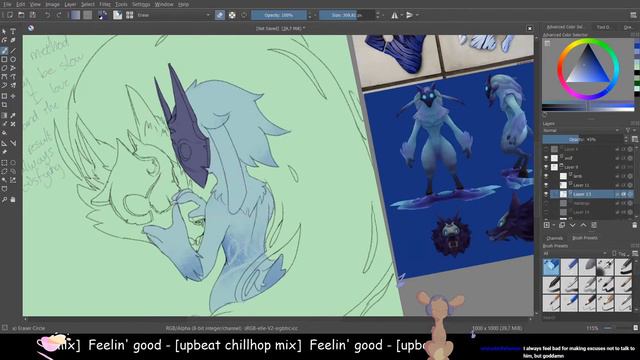Move the selected layer down
The width and height of the screenshot is (640, 360).
[573, 225]
